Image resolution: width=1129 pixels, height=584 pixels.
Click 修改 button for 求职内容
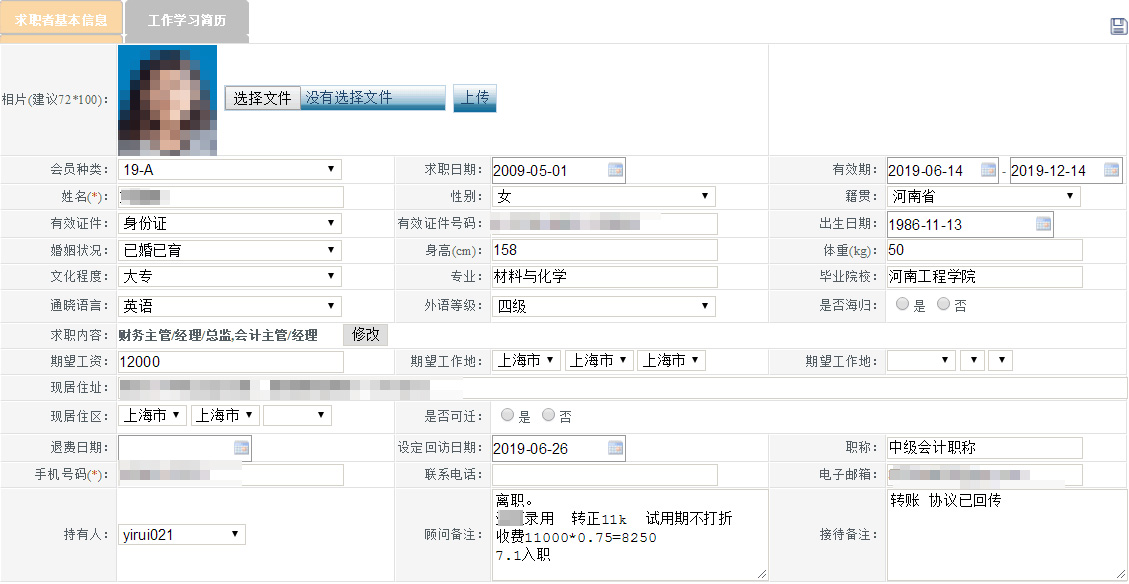click(x=366, y=336)
